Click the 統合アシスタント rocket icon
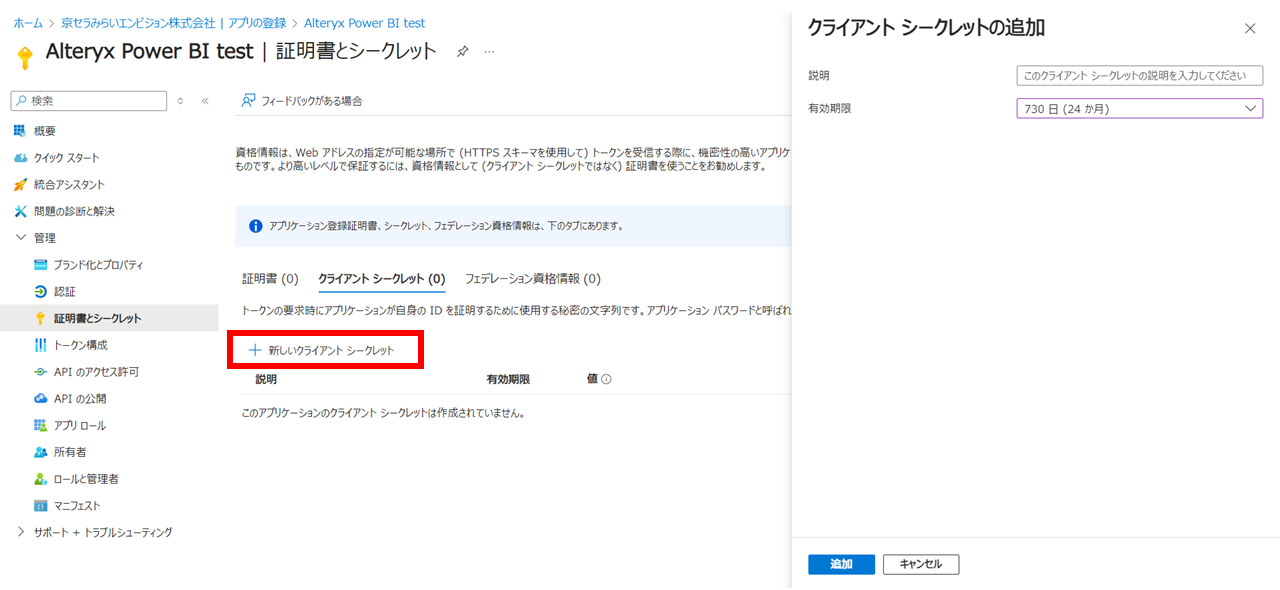The width and height of the screenshot is (1280, 590). pyautogui.click(x=21, y=185)
